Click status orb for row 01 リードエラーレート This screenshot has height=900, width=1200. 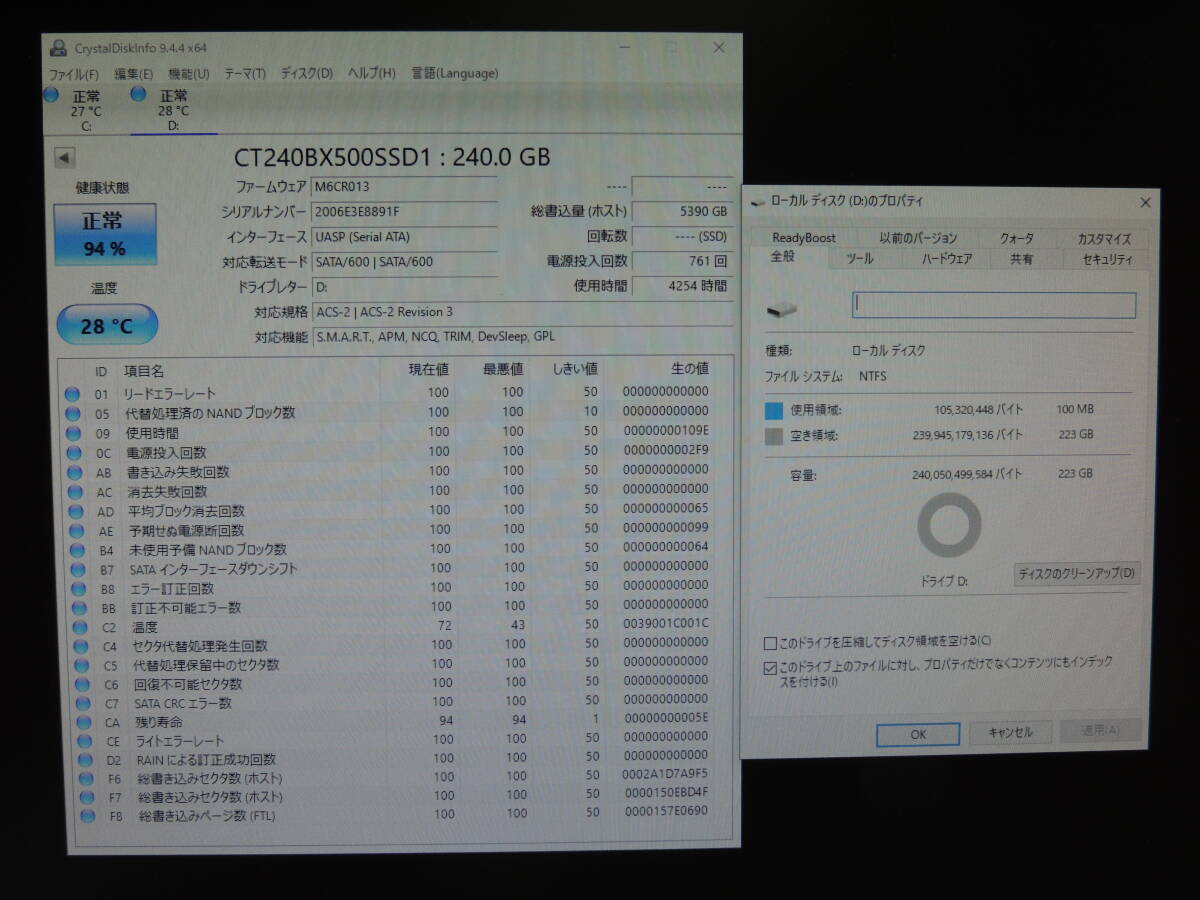tap(72, 393)
